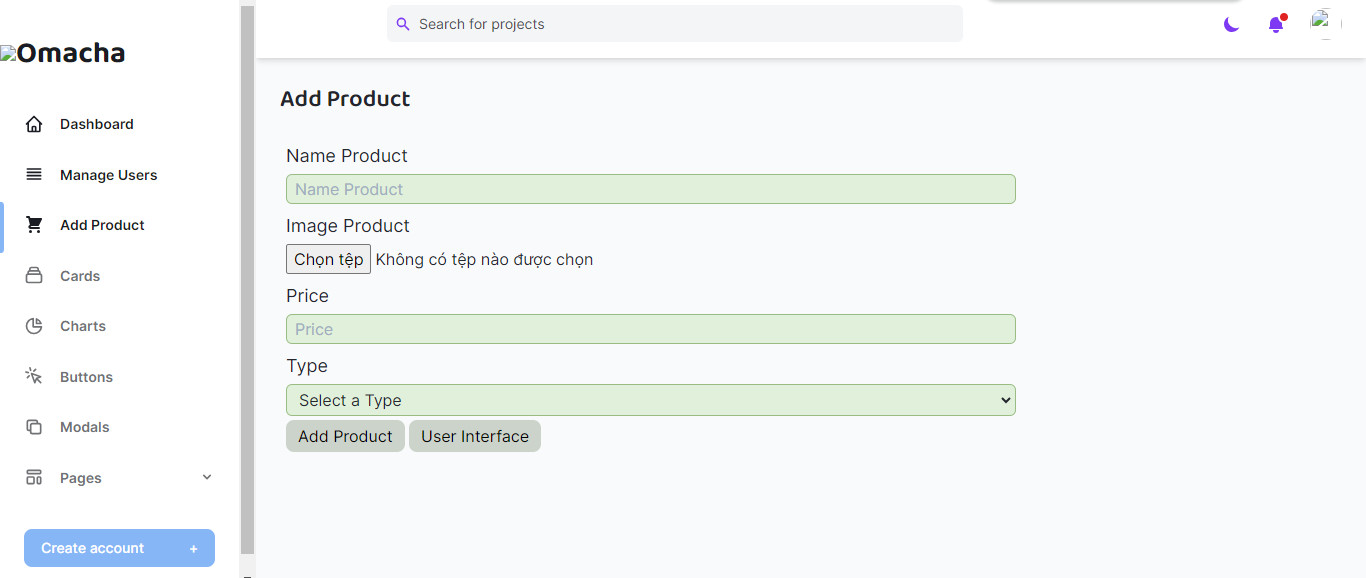
Task: Go to Manage Users page
Action: tap(109, 175)
